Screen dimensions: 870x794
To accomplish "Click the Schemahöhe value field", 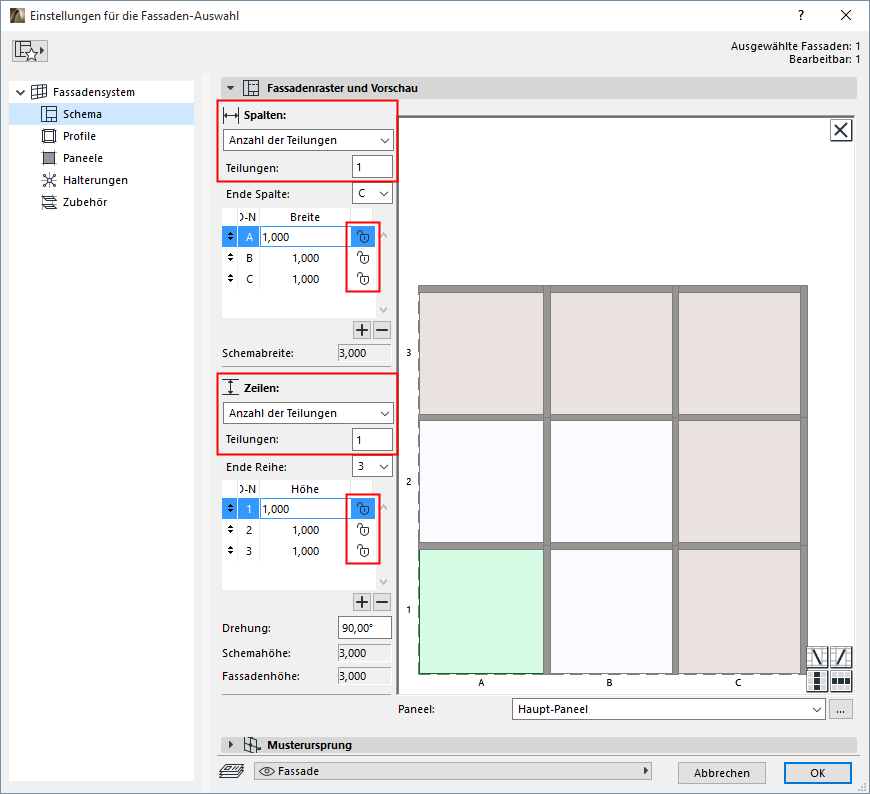I will coord(365,653).
